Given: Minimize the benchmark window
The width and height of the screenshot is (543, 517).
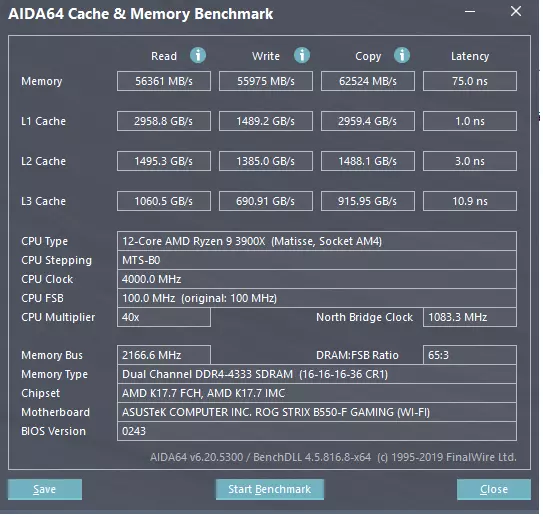Looking at the screenshot, I should (470, 11).
